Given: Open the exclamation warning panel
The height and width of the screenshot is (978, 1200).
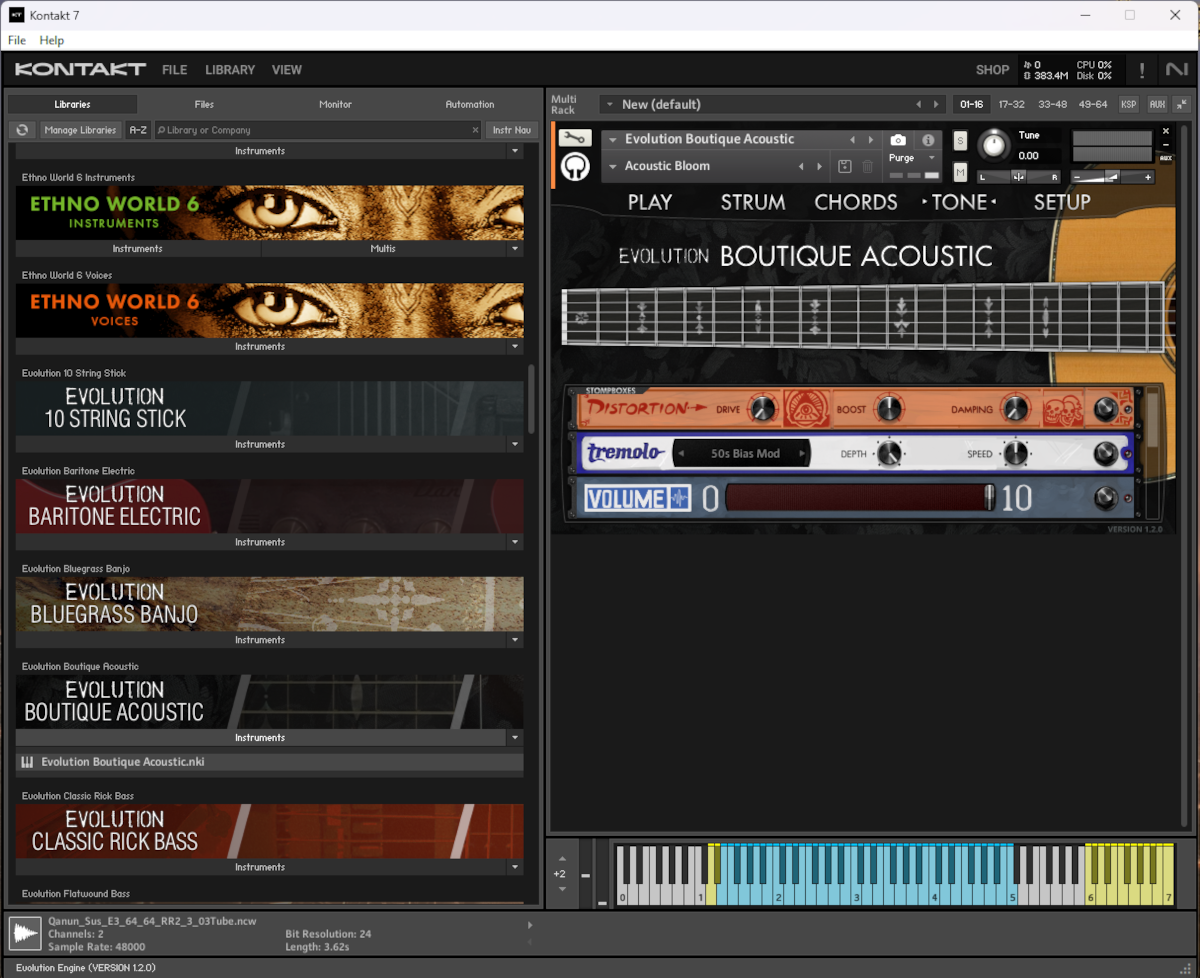Looking at the screenshot, I should click(x=1142, y=70).
